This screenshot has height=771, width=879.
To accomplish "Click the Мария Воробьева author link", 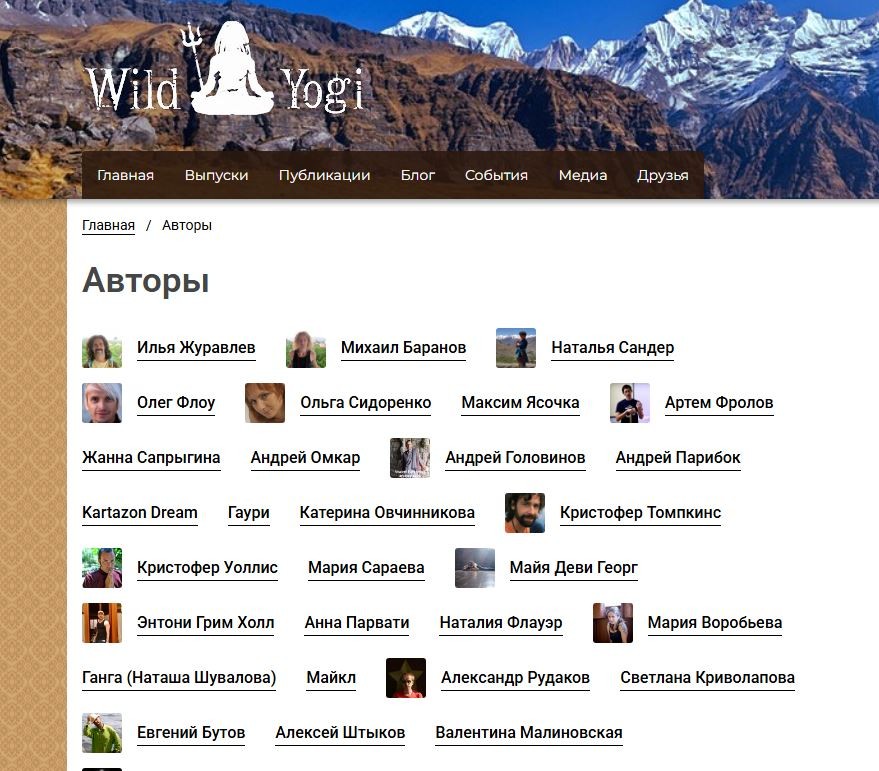I will click(x=715, y=623).
